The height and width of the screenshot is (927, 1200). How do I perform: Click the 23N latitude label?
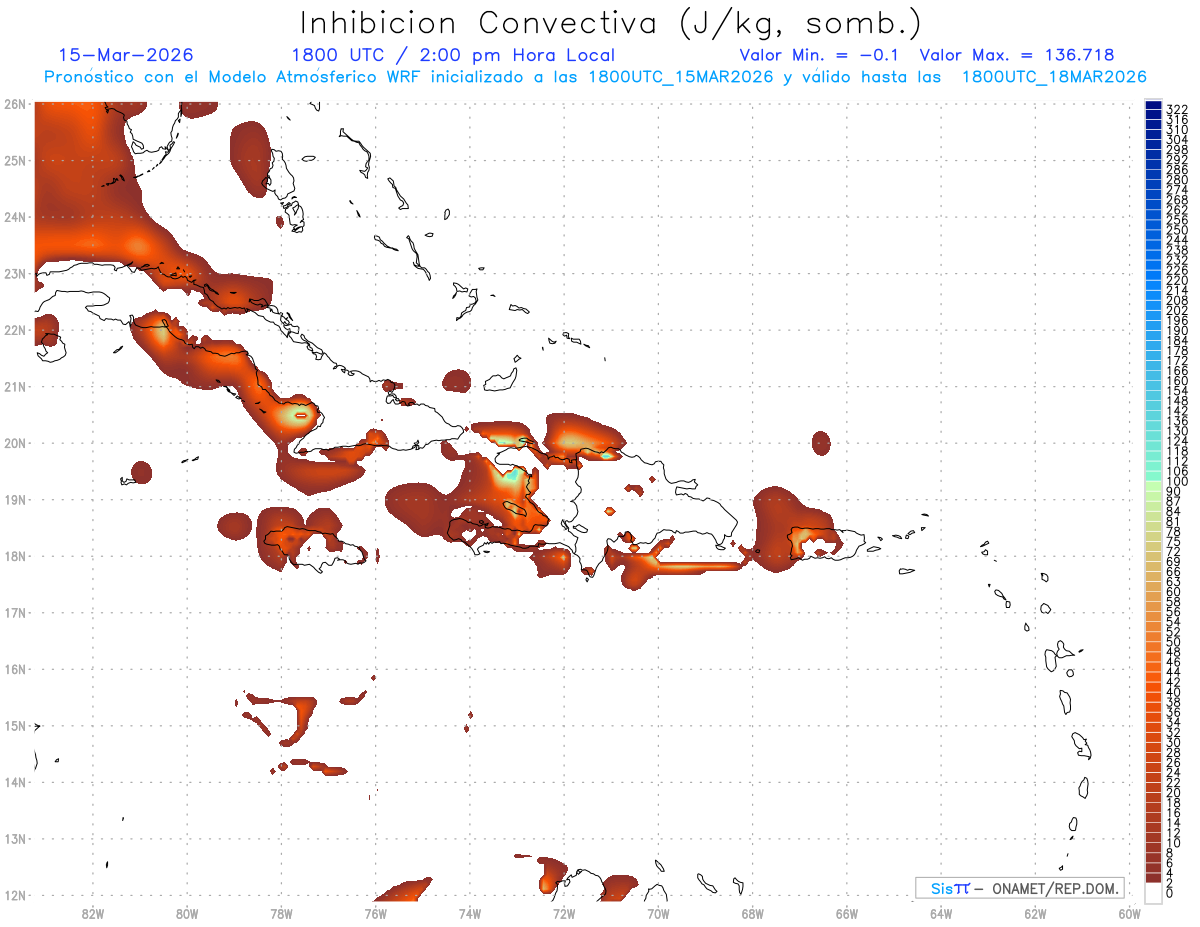pyautogui.click(x=14, y=273)
